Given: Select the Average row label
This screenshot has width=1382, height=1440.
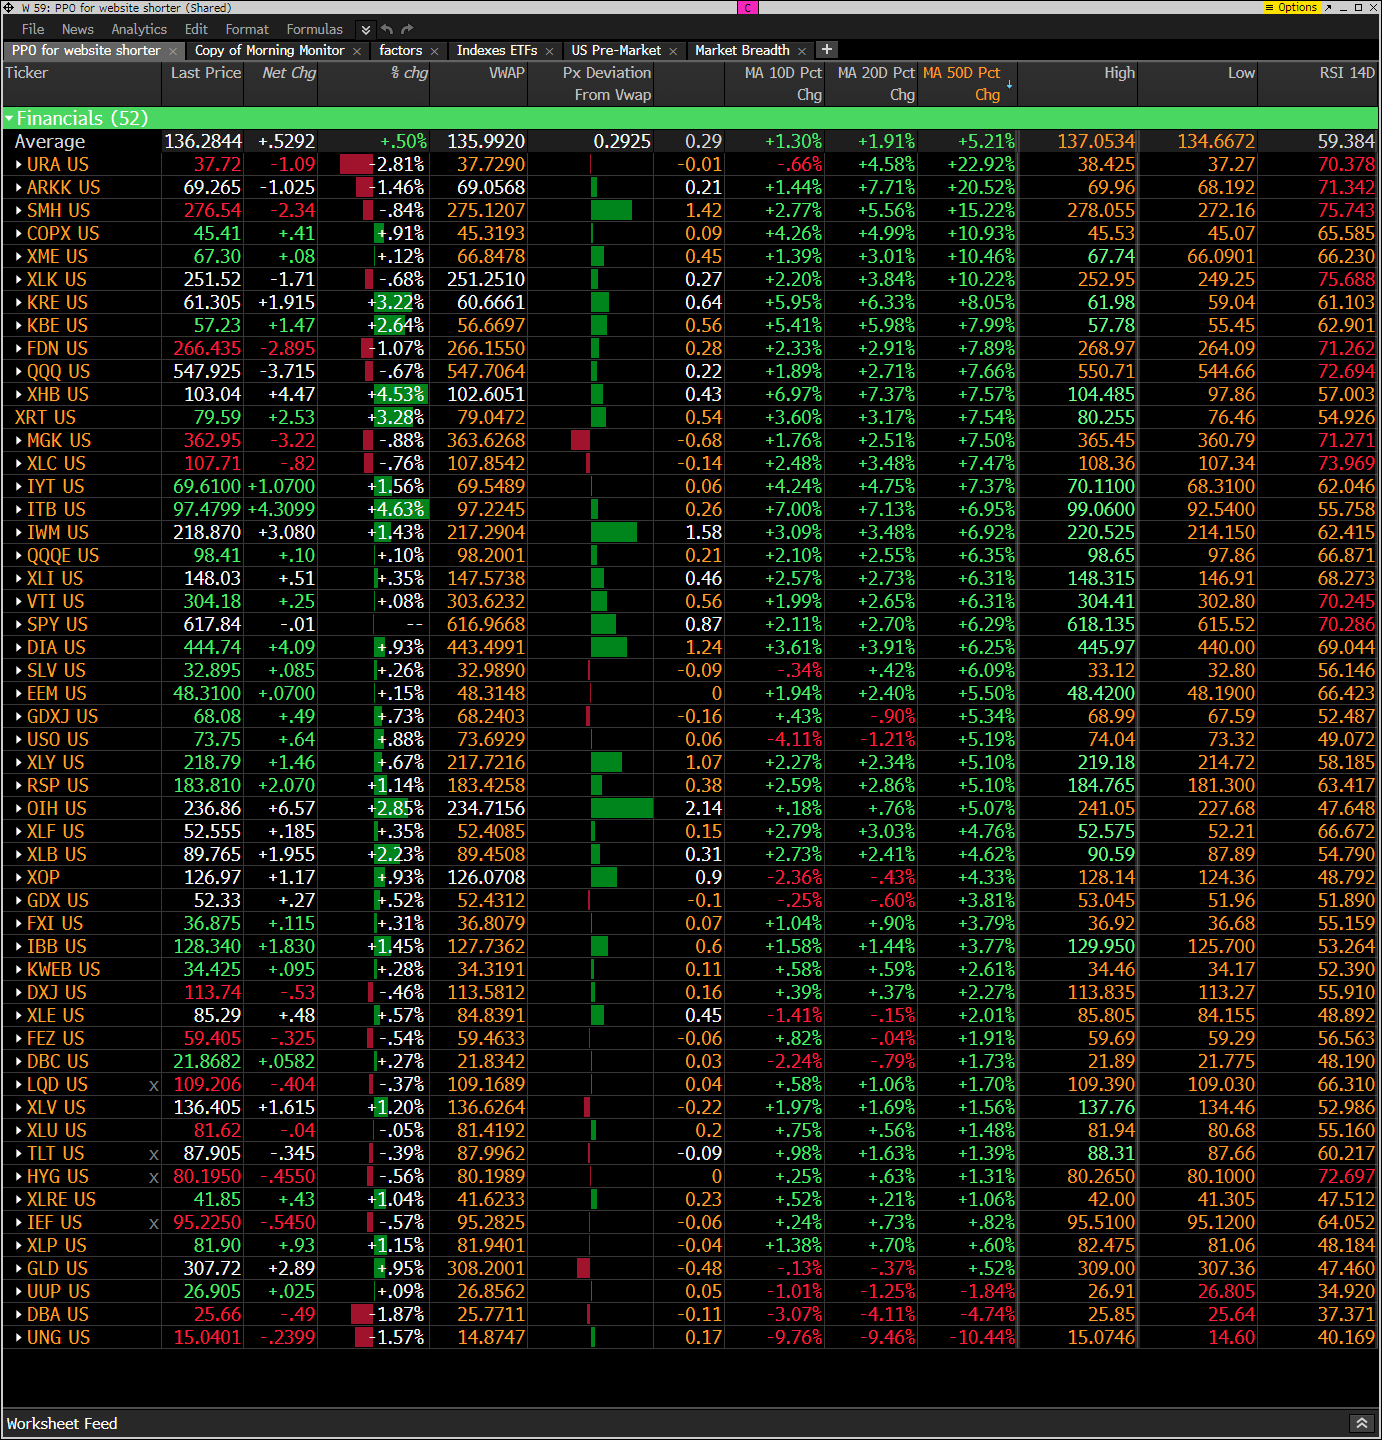Looking at the screenshot, I should (50, 141).
